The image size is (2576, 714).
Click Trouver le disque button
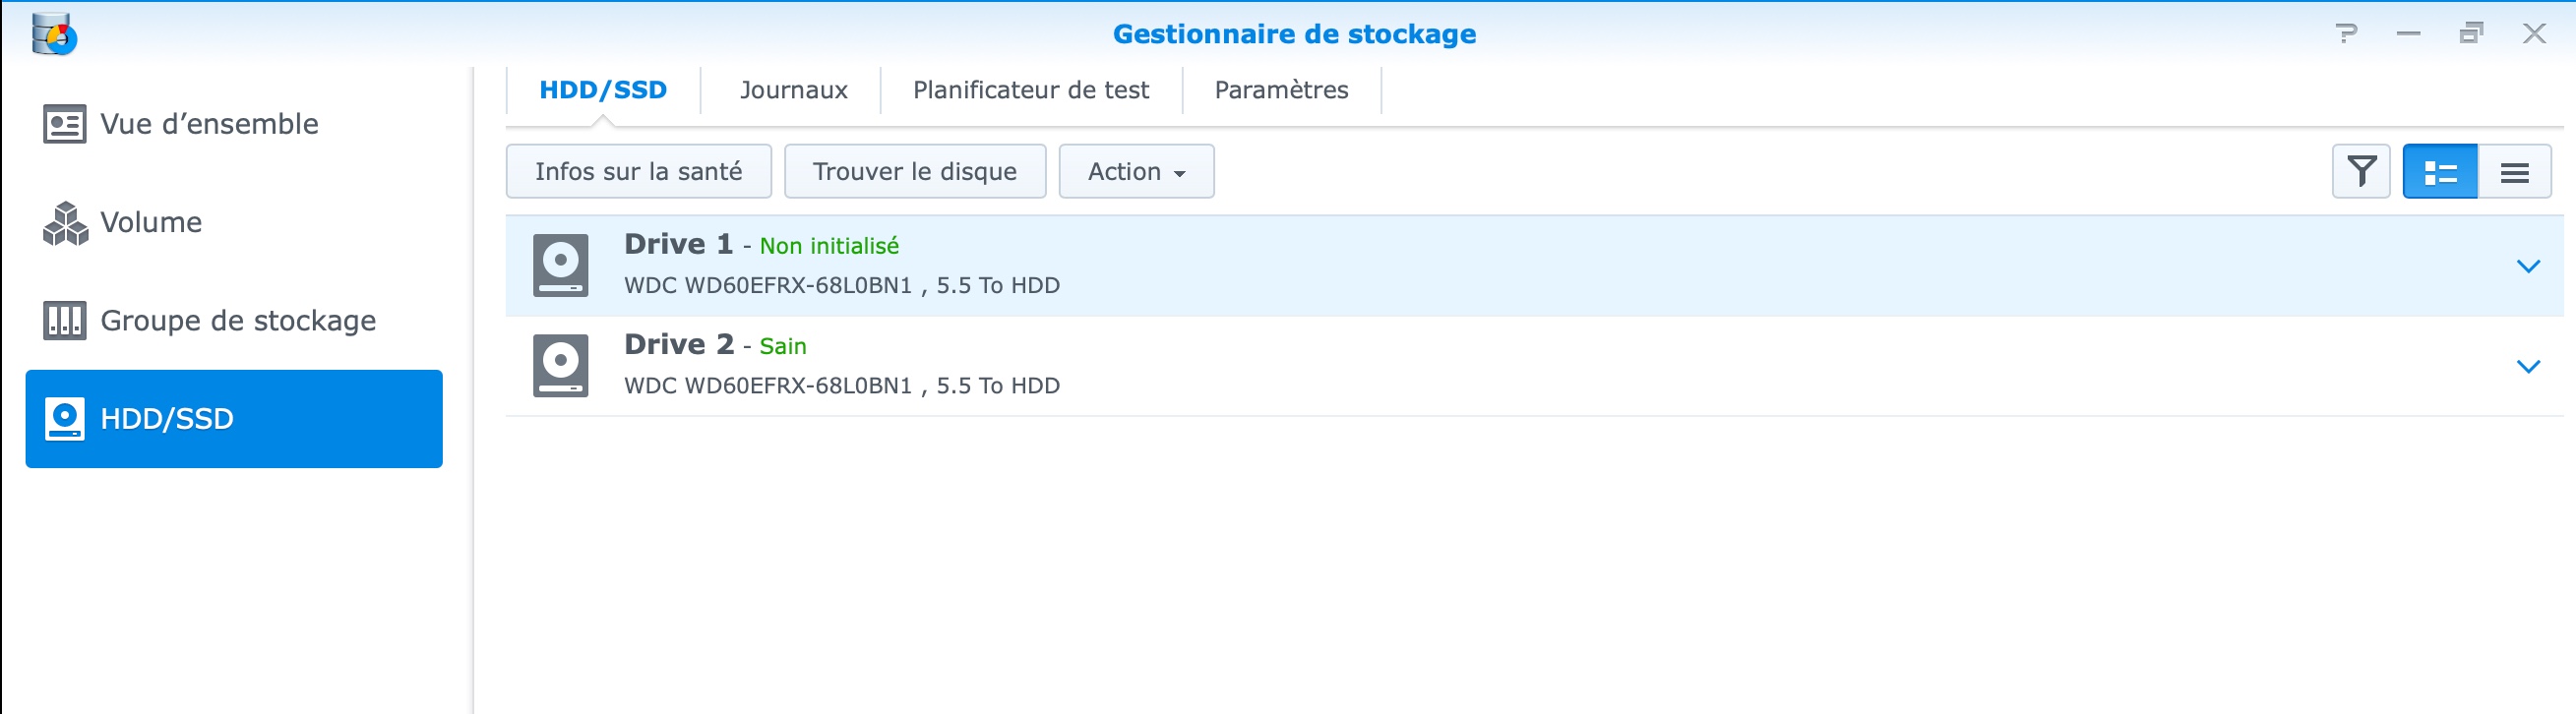914,172
